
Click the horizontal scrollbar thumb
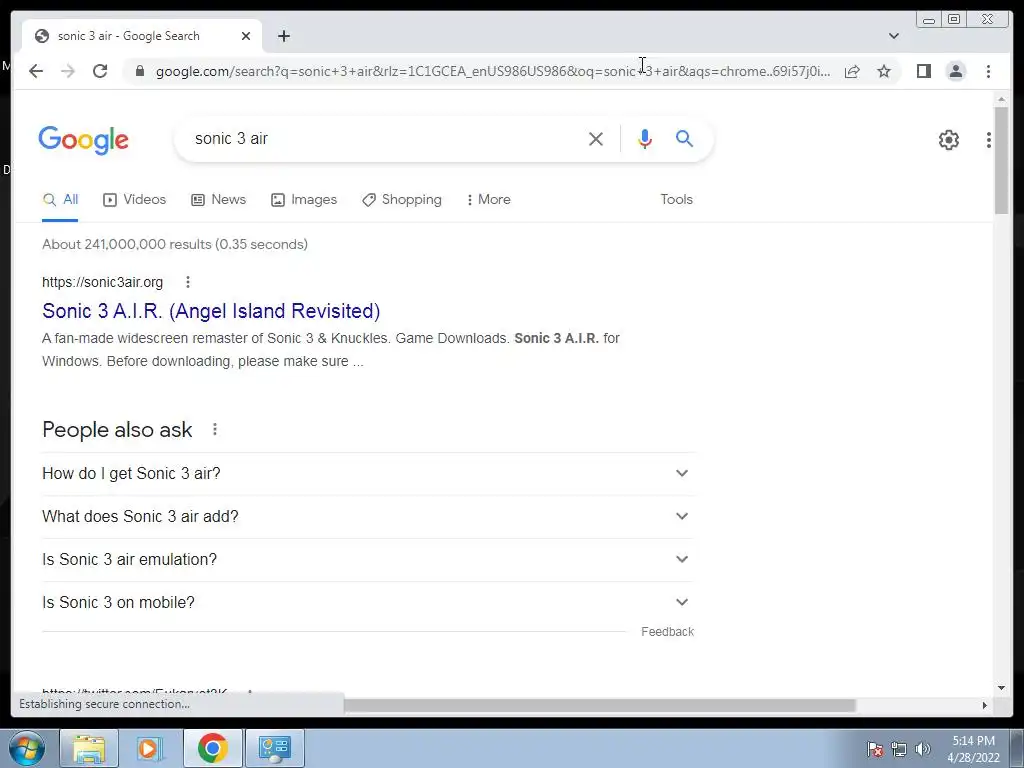tap(600, 705)
